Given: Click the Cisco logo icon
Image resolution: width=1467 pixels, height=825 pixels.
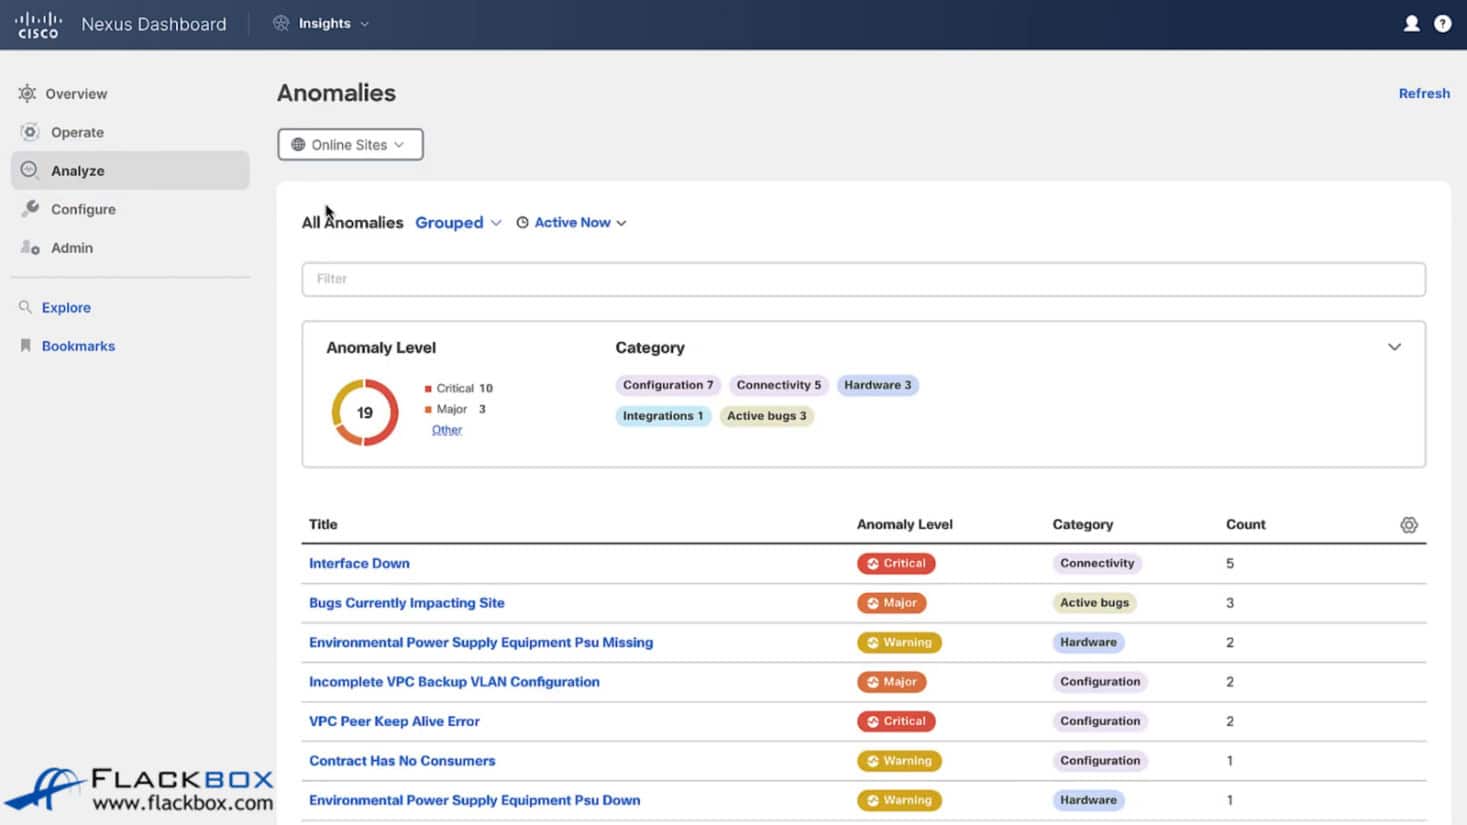Looking at the screenshot, I should coord(38,24).
